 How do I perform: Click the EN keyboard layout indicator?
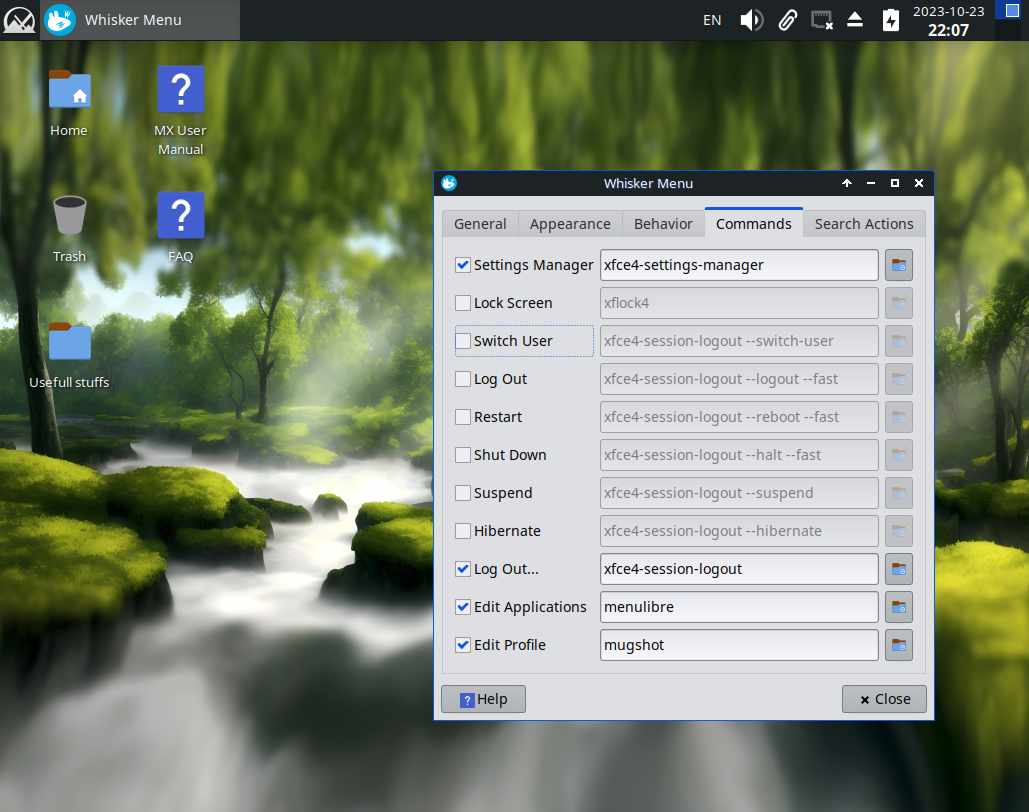pyautogui.click(x=712, y=20)
